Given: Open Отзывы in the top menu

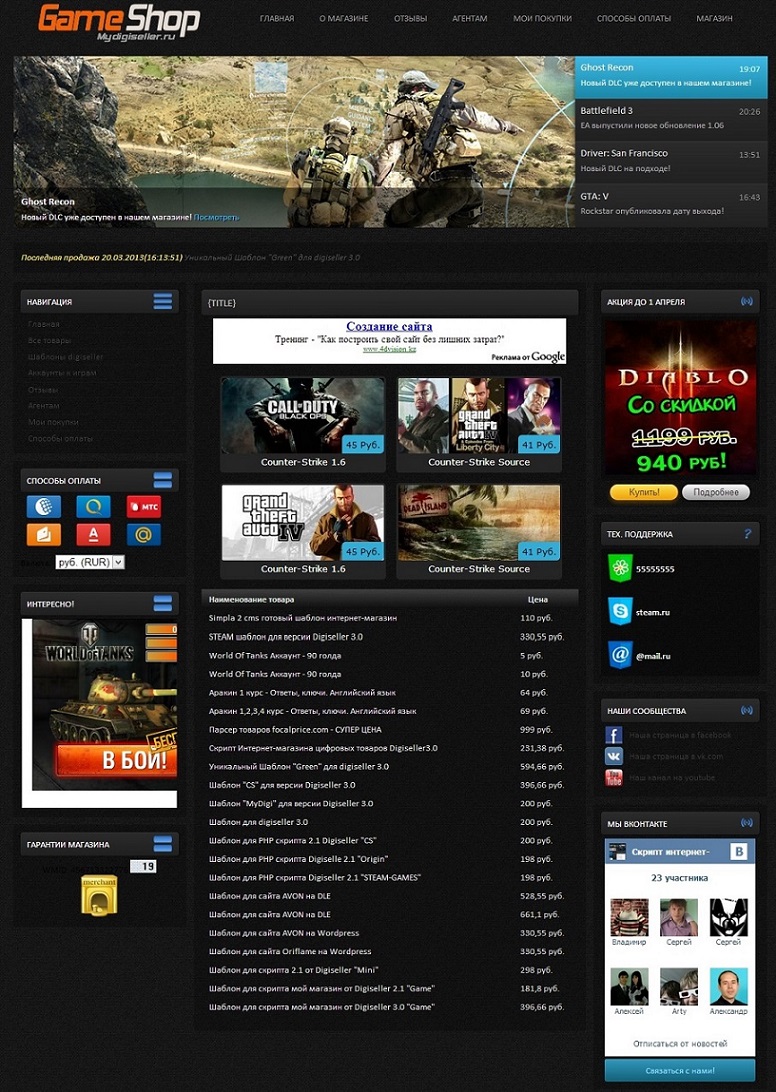Looking at the screenshot, I should [410, 18].
